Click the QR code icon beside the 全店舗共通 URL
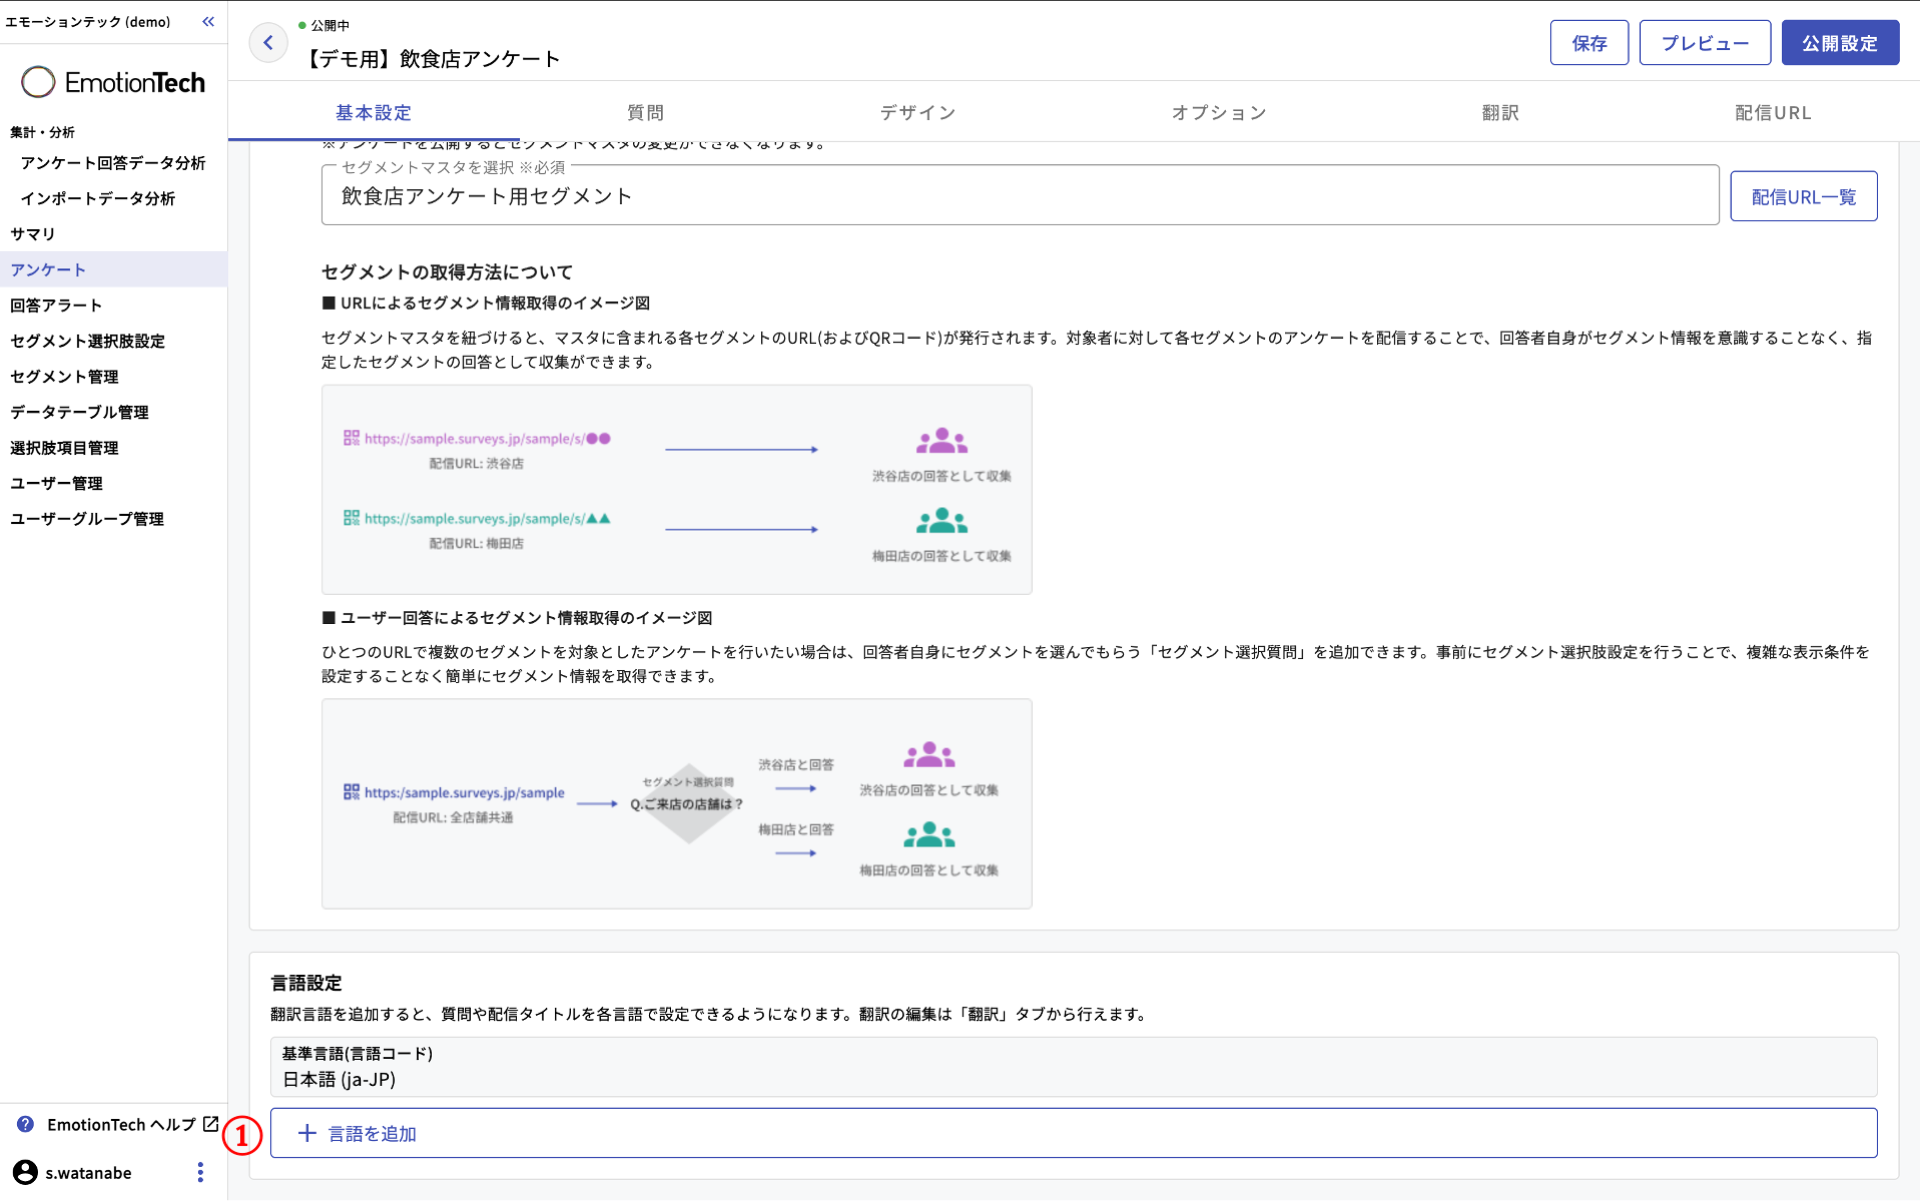Screen dimensions: 1920x1201 click(350, 793)
